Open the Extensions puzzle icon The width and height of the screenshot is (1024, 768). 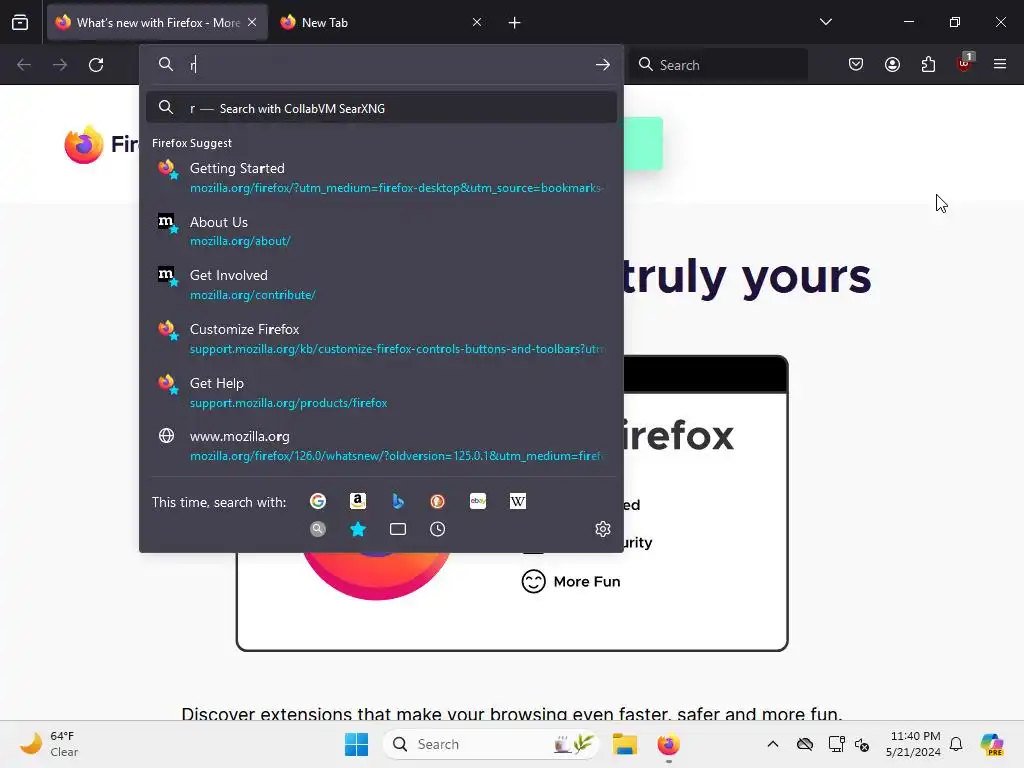928,65
